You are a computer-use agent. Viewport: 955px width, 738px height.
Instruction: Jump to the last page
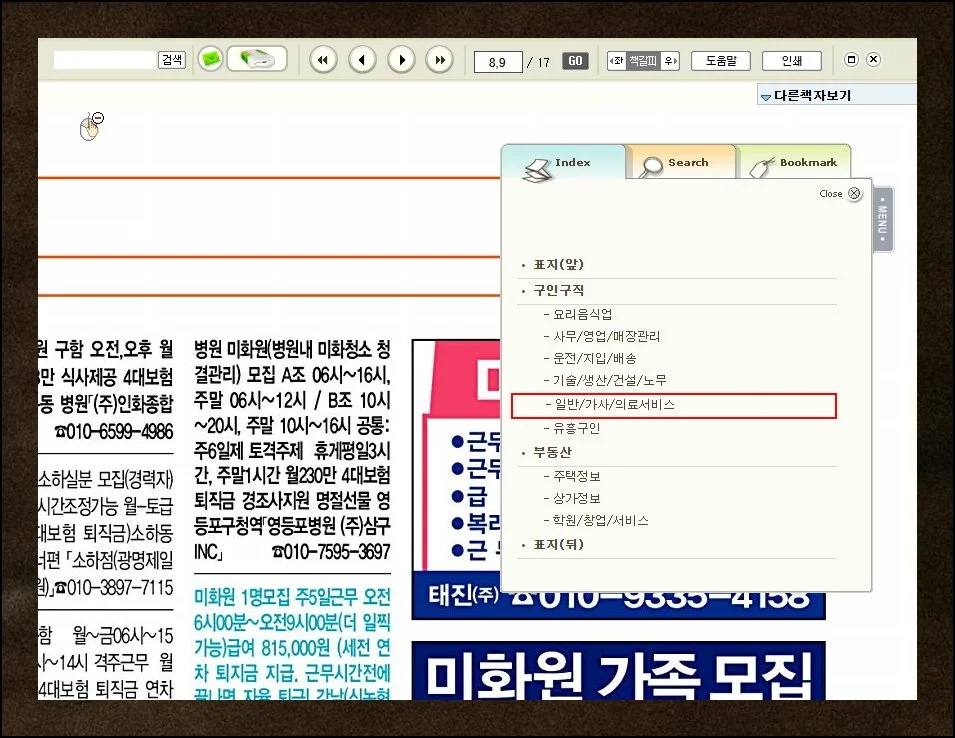pos(439,60)
